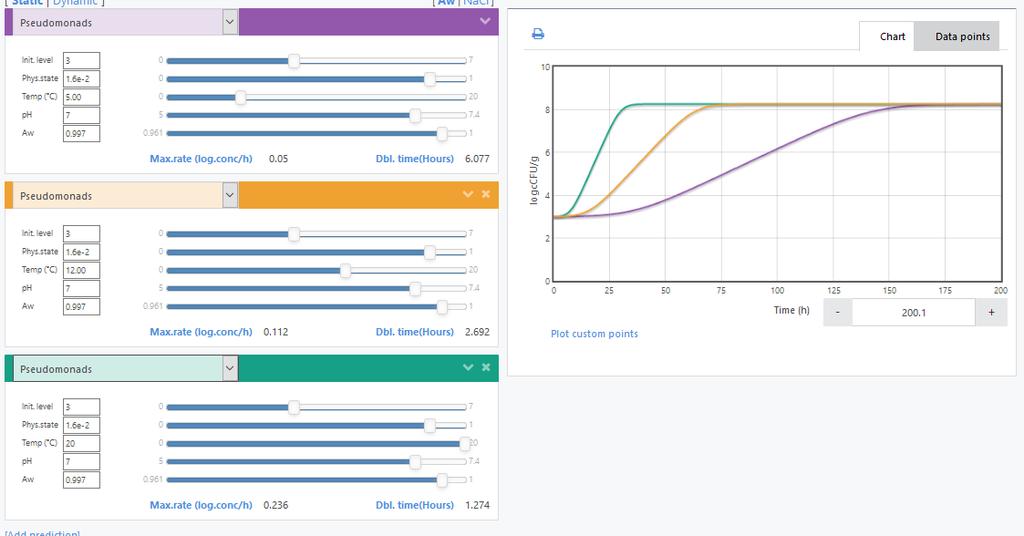This screenshot has width=1024, height=536.
Task: Click max rate value 0.236
Action: tap(276, 505)
